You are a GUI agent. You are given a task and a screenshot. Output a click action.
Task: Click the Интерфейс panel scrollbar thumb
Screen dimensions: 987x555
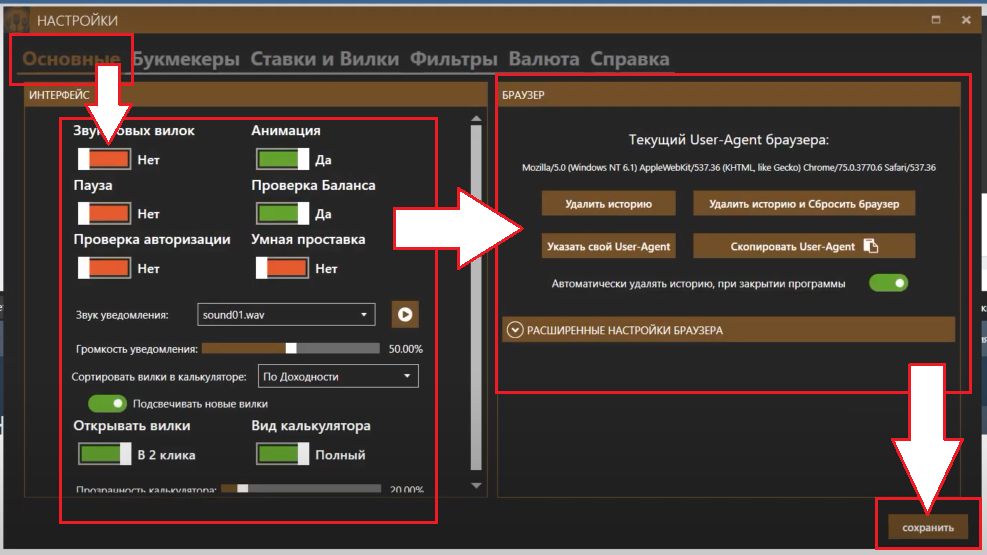pos(477,298)
